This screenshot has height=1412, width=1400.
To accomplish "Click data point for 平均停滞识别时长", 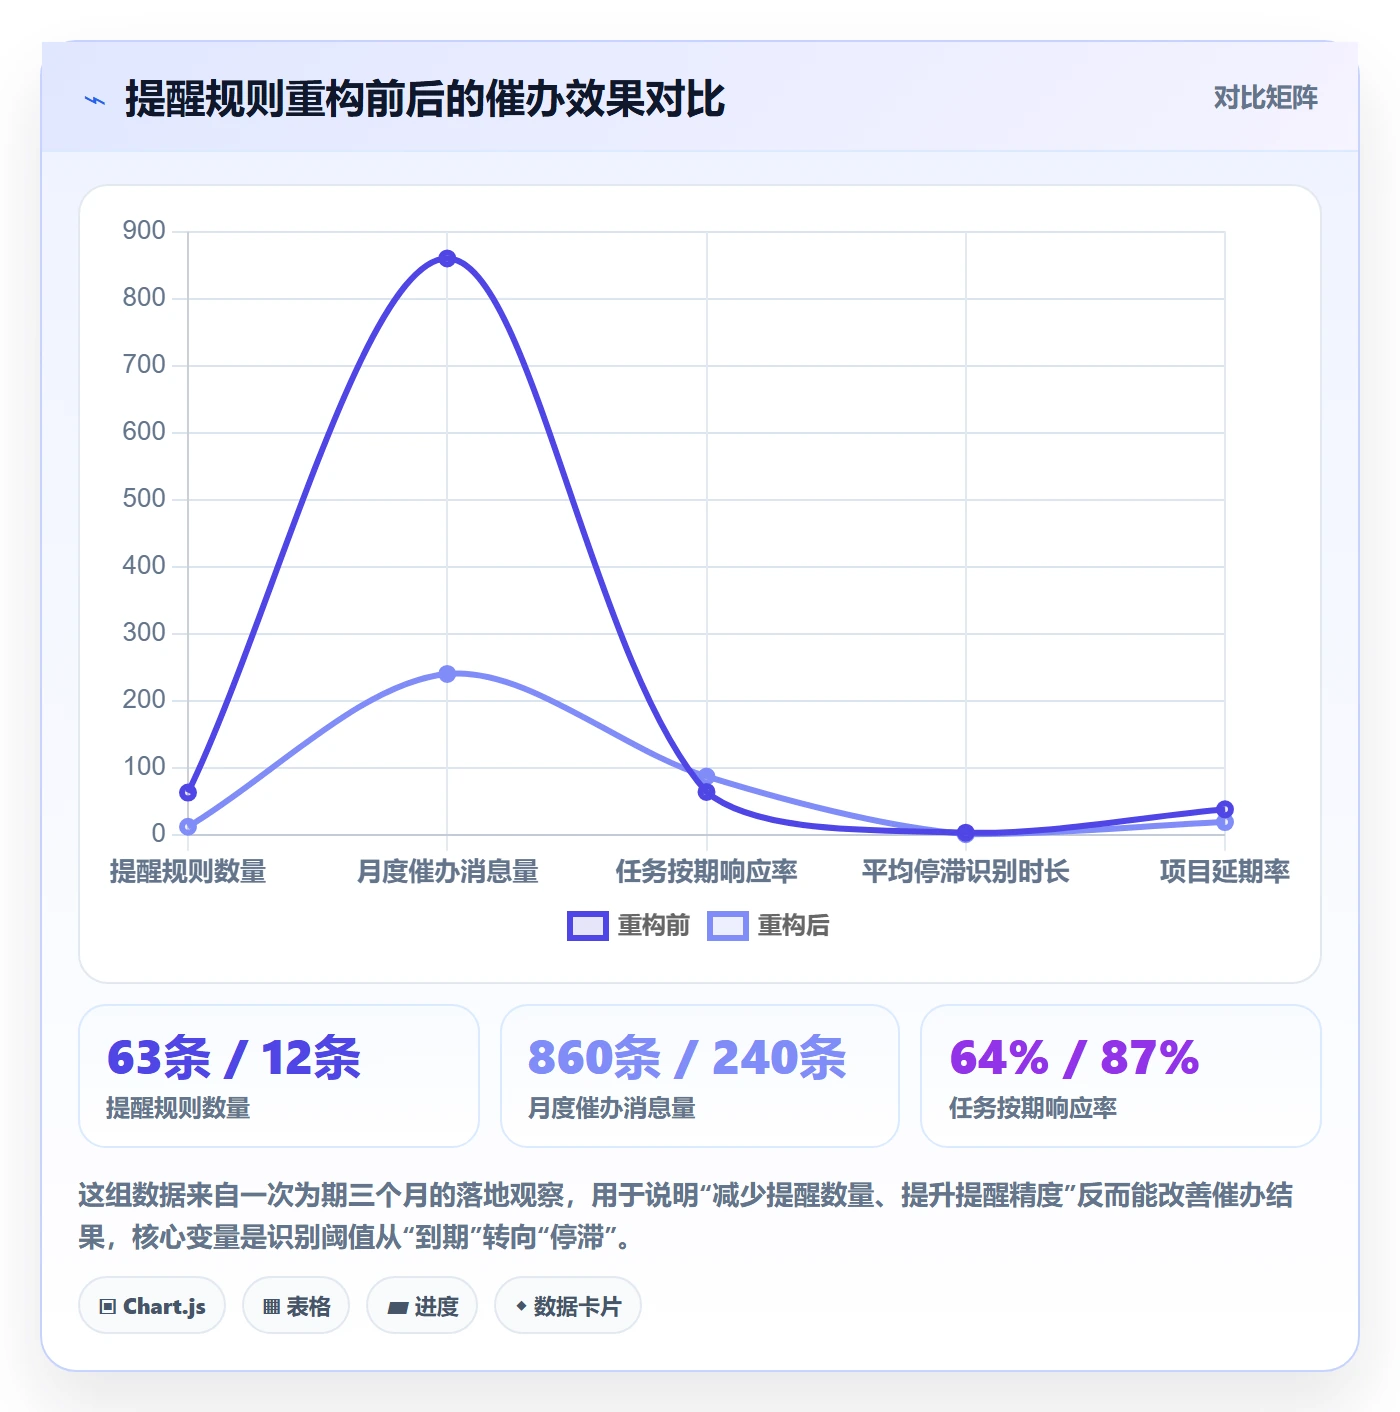I will (x=965, y=832).
